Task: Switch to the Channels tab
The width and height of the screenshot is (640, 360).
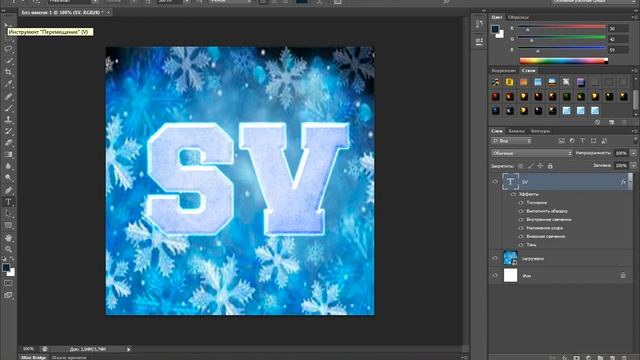Action: tap(516, 131)
